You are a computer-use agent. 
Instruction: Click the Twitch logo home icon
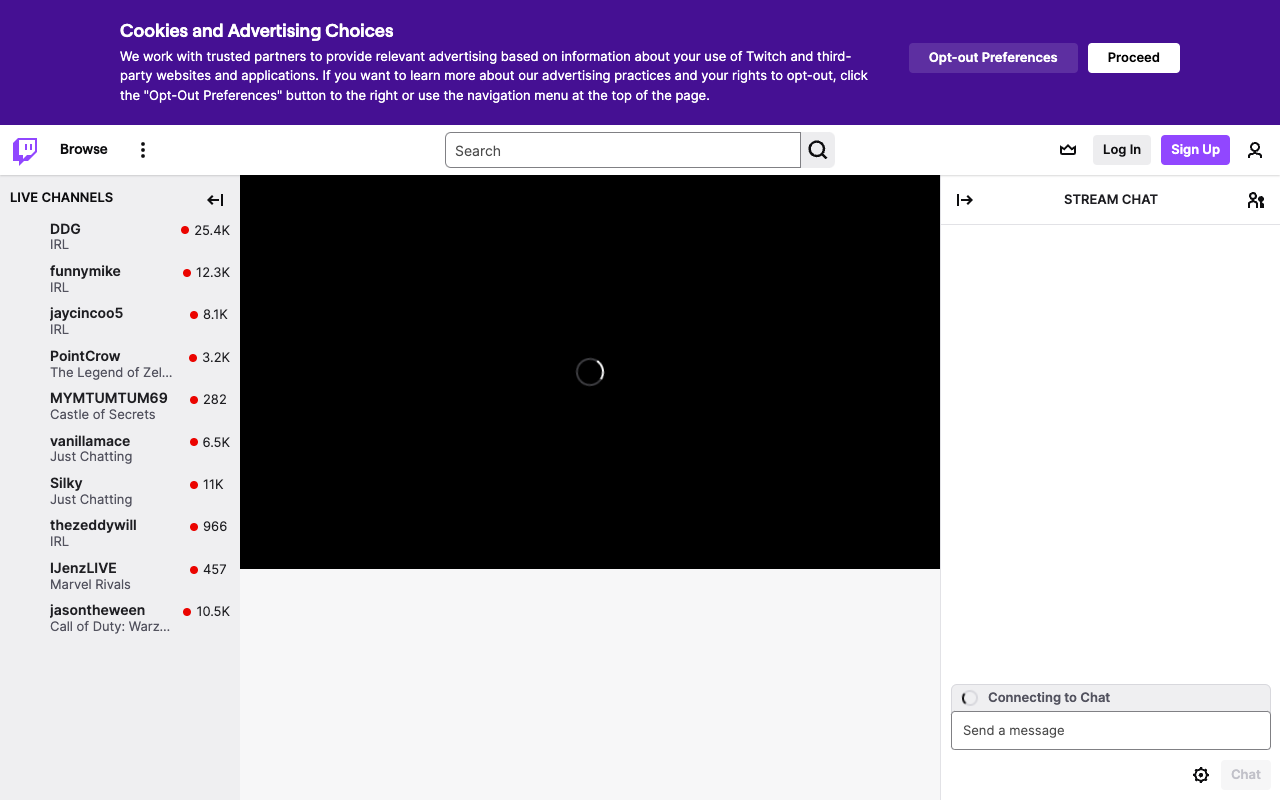click(x=25, y=151)
